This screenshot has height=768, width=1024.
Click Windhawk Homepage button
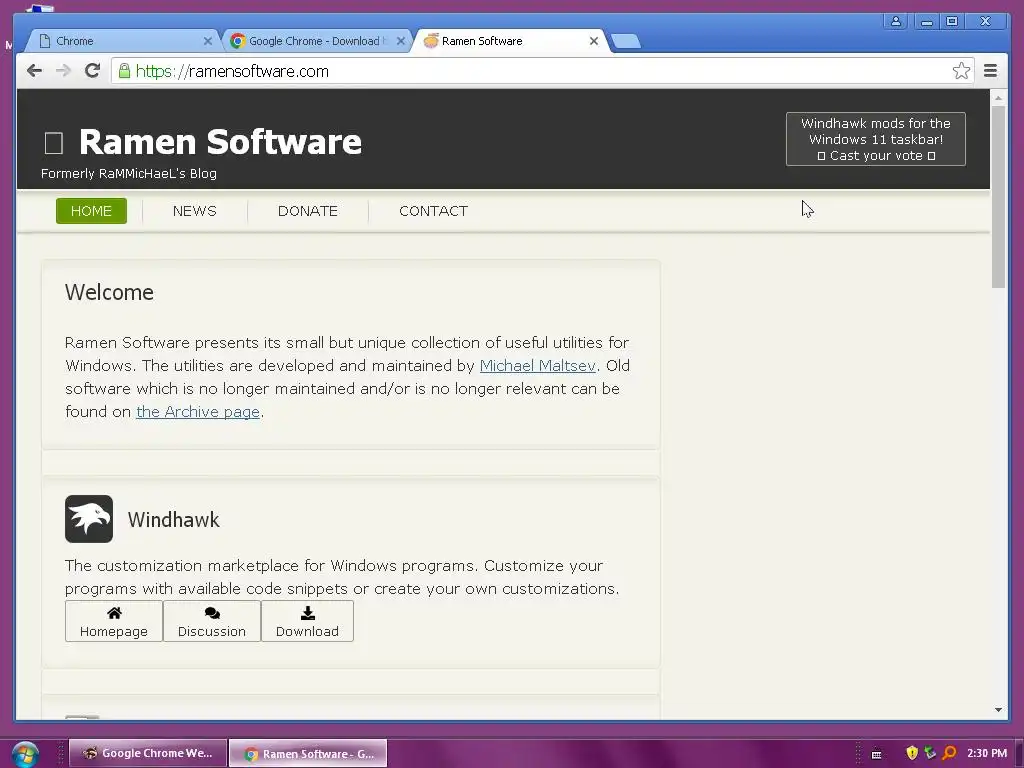tap(114, 621)
